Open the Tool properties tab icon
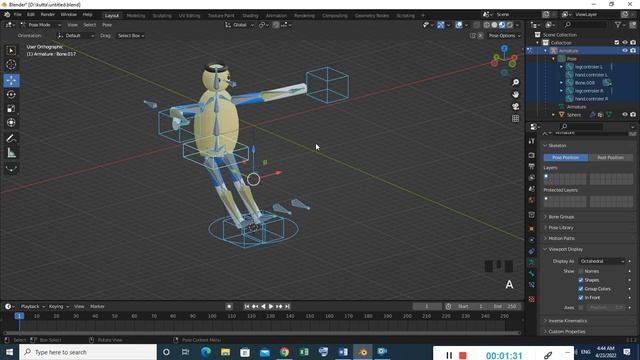This screenshot has width=640, height=360. (531, 141)
